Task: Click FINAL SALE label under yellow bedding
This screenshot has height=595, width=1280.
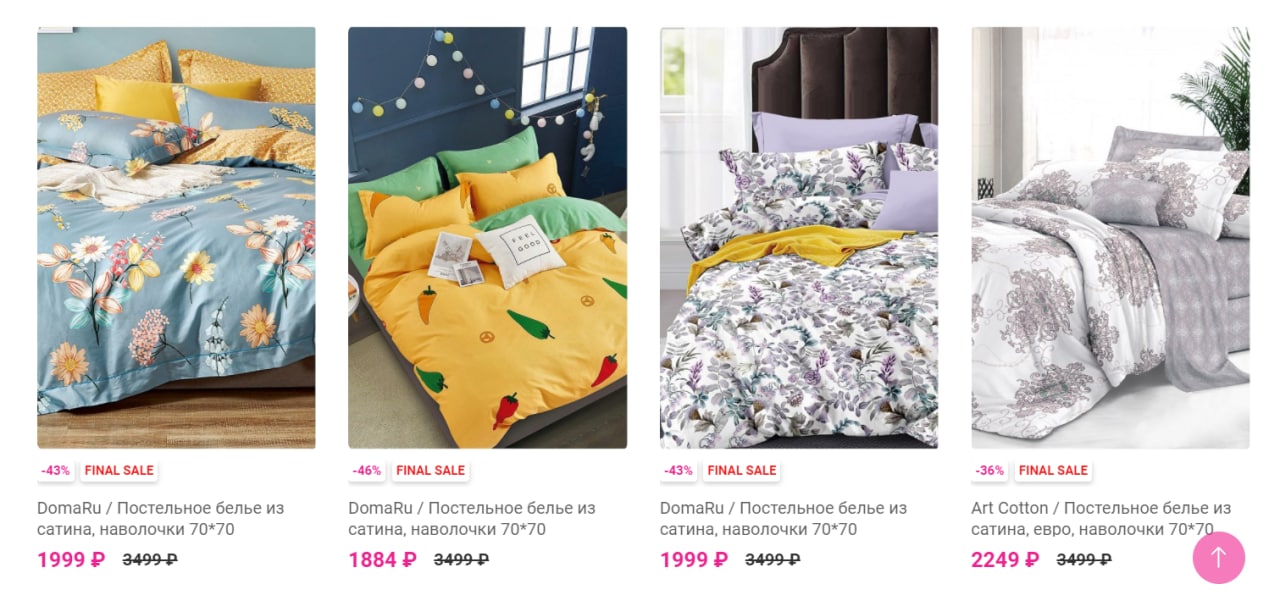Action: click(430, 470)
